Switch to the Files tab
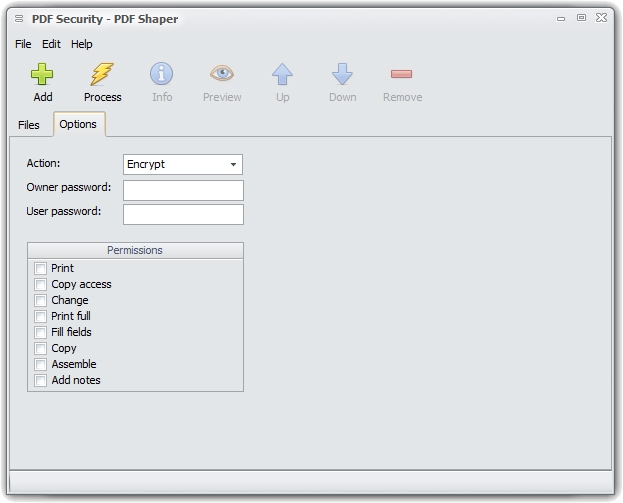 29,125
